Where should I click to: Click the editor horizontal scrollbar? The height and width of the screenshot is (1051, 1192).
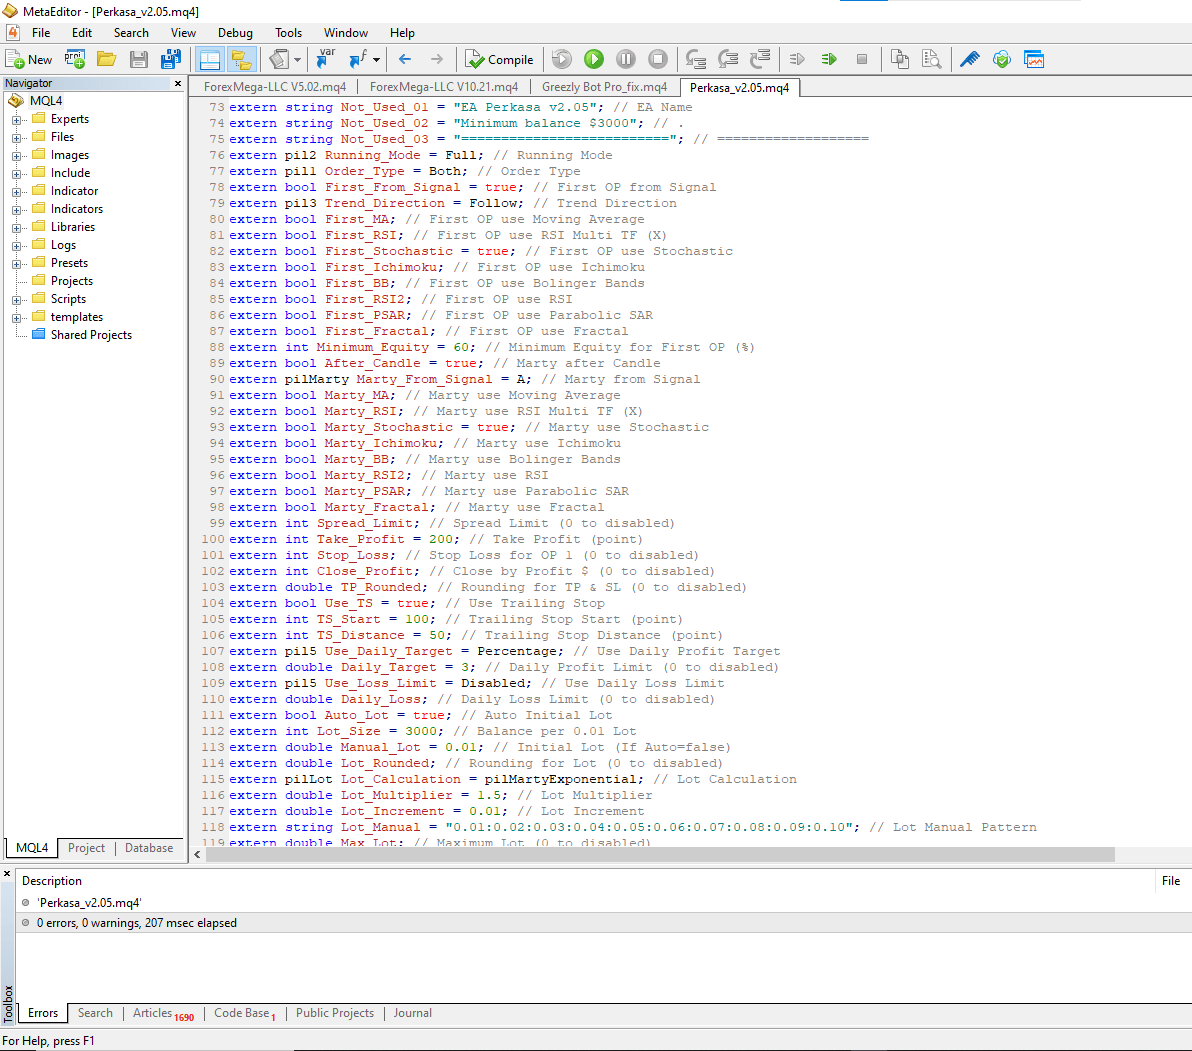tap(659, 855)
